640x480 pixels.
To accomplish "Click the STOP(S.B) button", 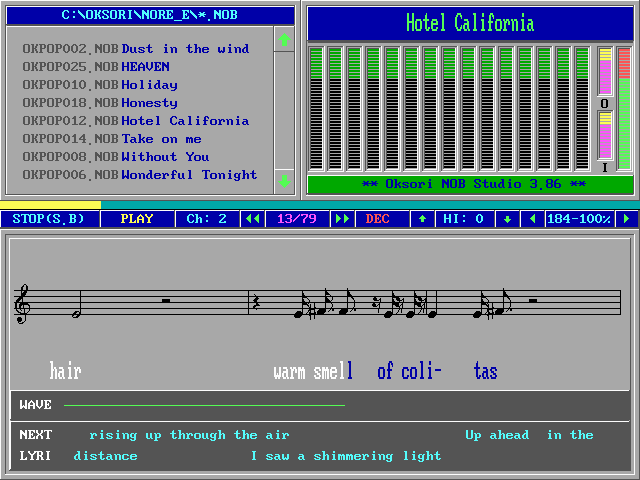I will (x=49, y=219).
